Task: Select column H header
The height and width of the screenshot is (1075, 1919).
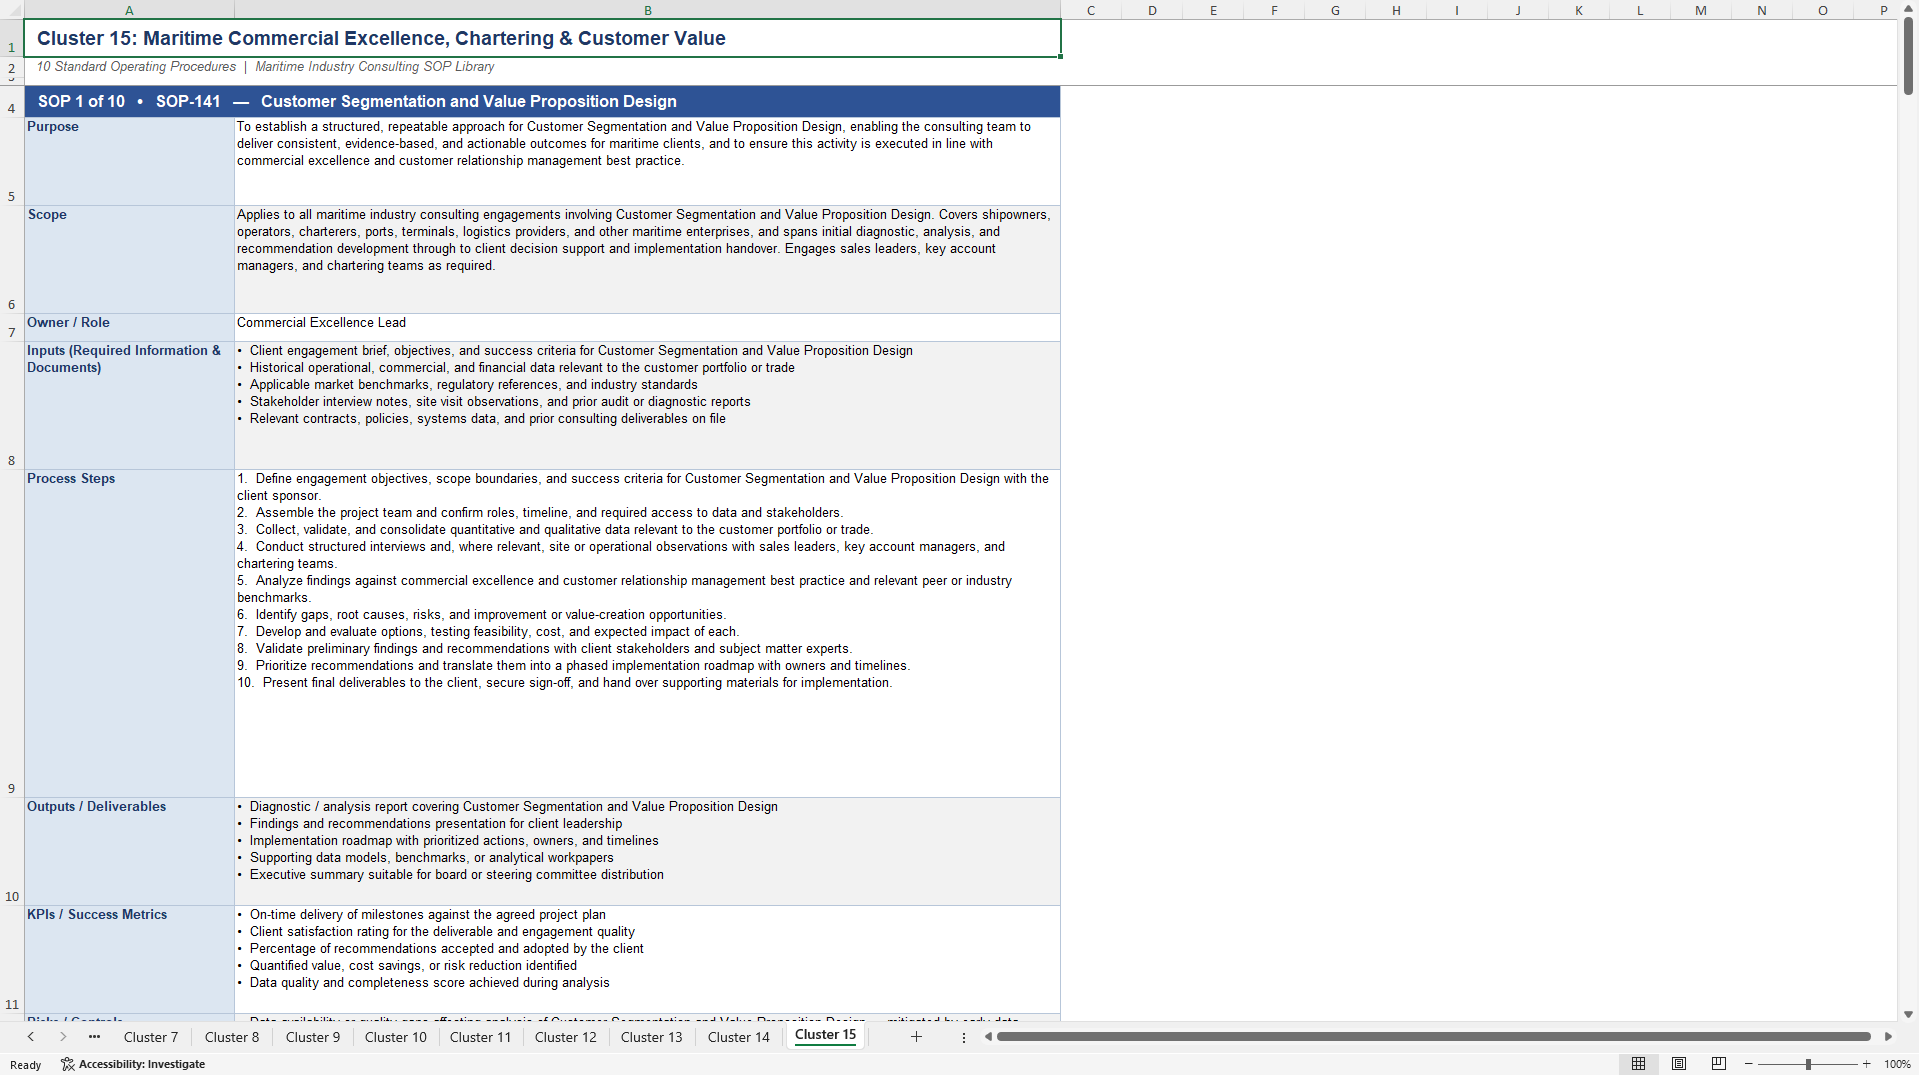Action: (x=1396, y=10)
